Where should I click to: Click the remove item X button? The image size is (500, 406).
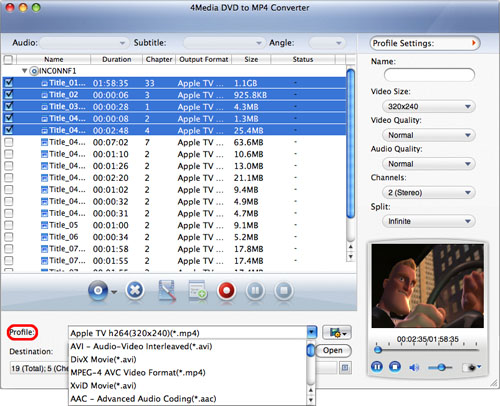(135, 290)
